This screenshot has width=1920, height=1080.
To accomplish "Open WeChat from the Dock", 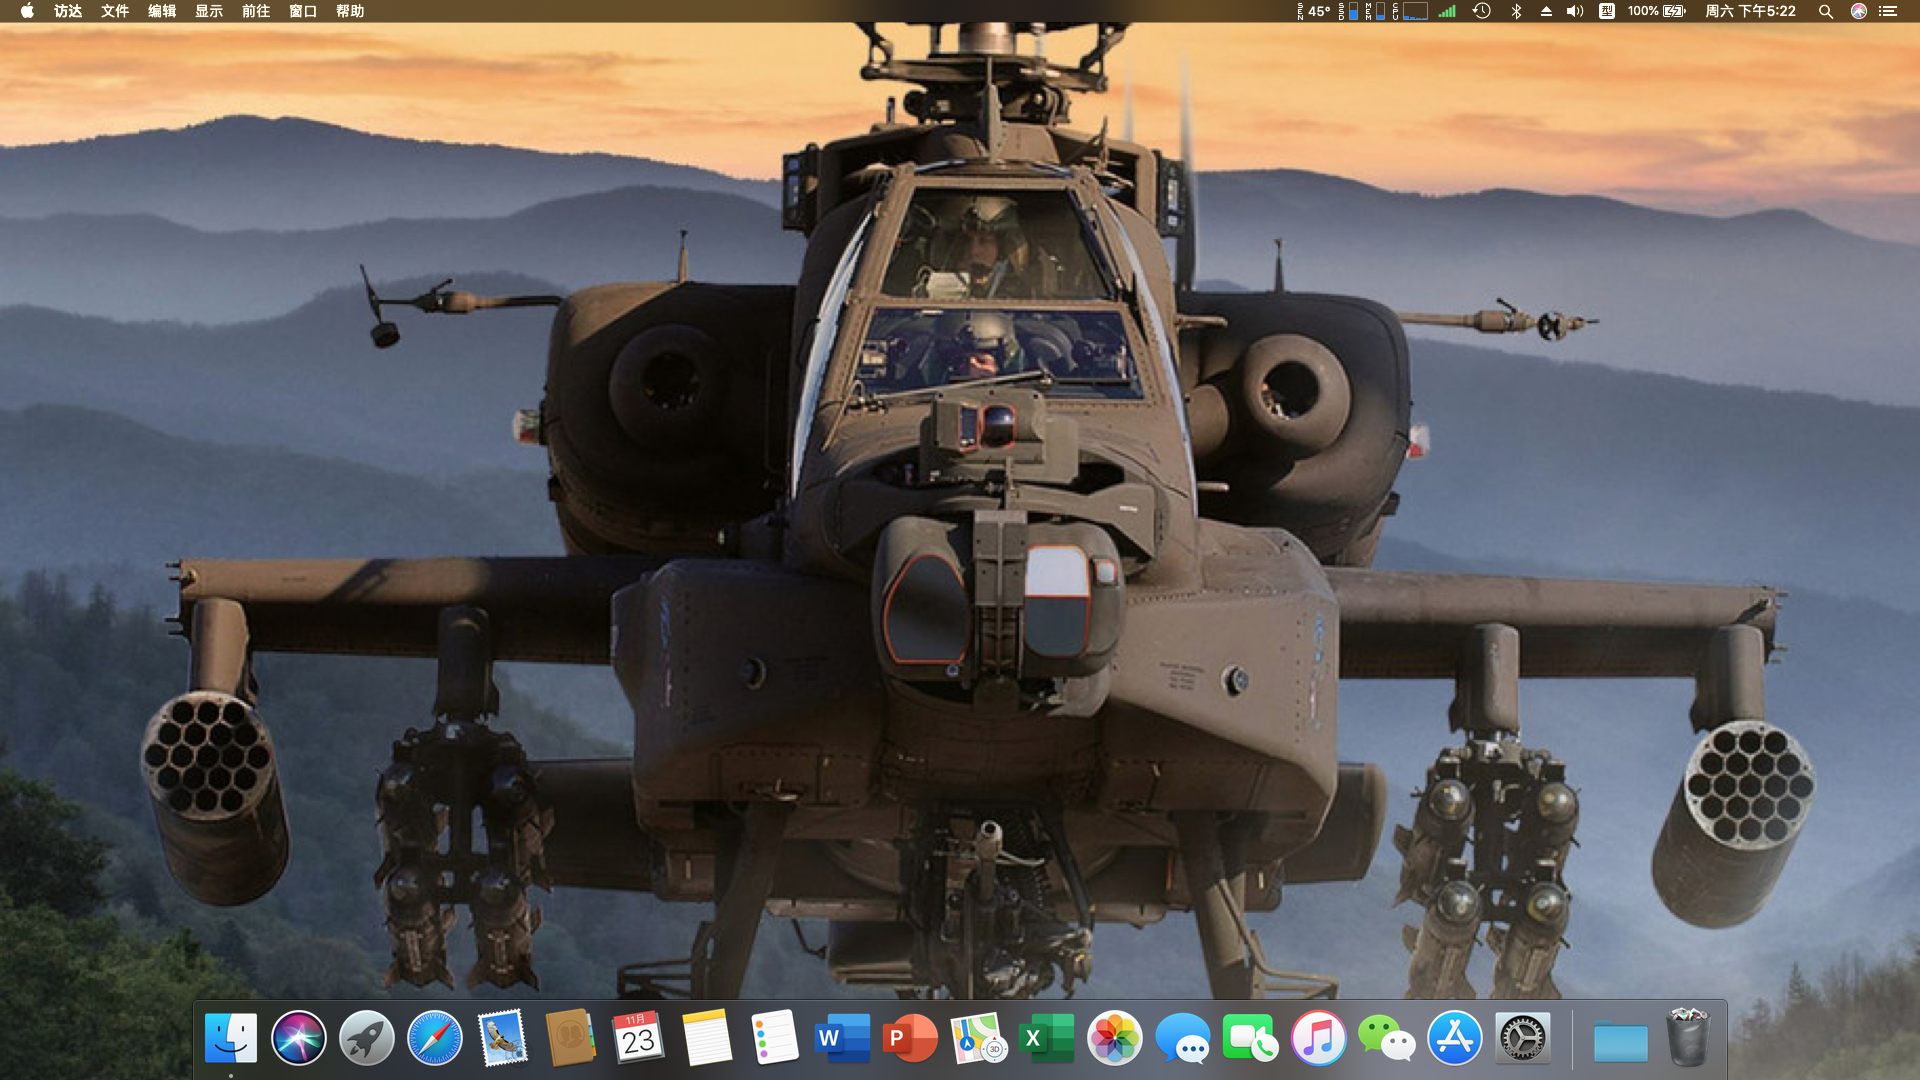I will click(1386, 1038).
